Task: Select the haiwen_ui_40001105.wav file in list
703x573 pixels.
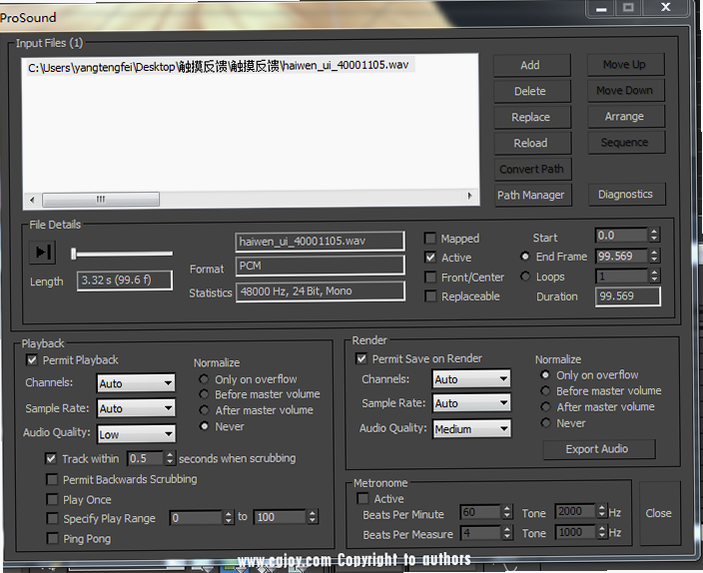Action: pyautogui.click(x=220, y=66)
